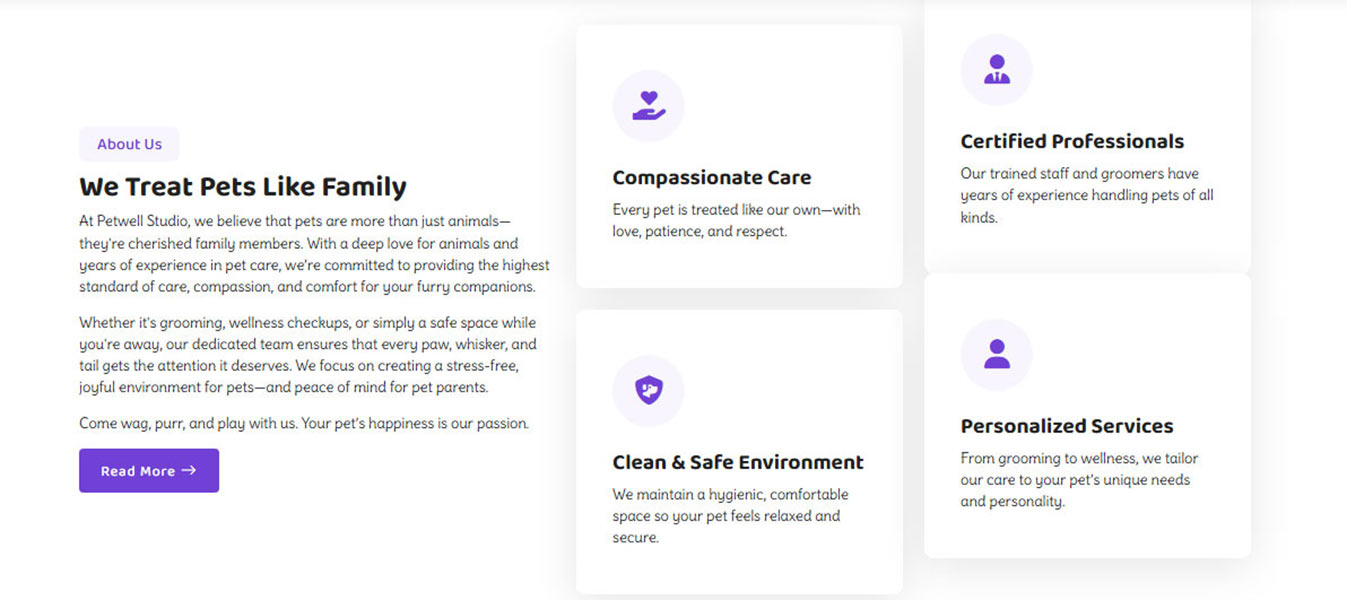Click the We Treat Pets Like Family heading
1347x600 pixels.
coord(243,187)
